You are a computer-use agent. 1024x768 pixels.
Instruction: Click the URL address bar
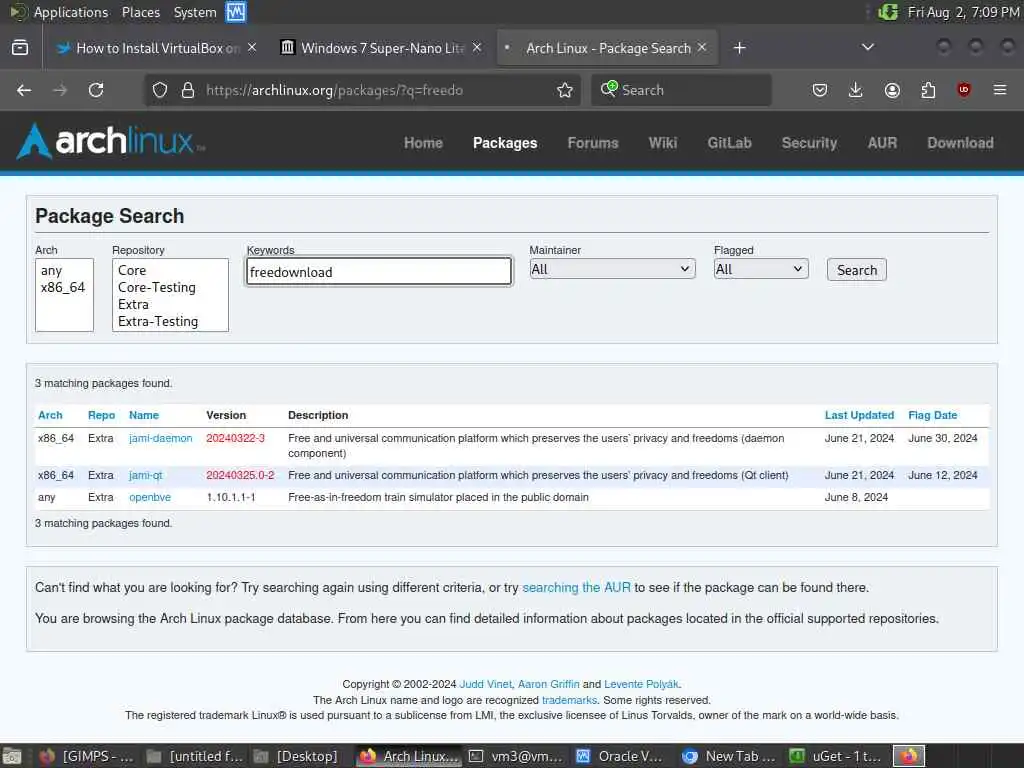[362, 90]
